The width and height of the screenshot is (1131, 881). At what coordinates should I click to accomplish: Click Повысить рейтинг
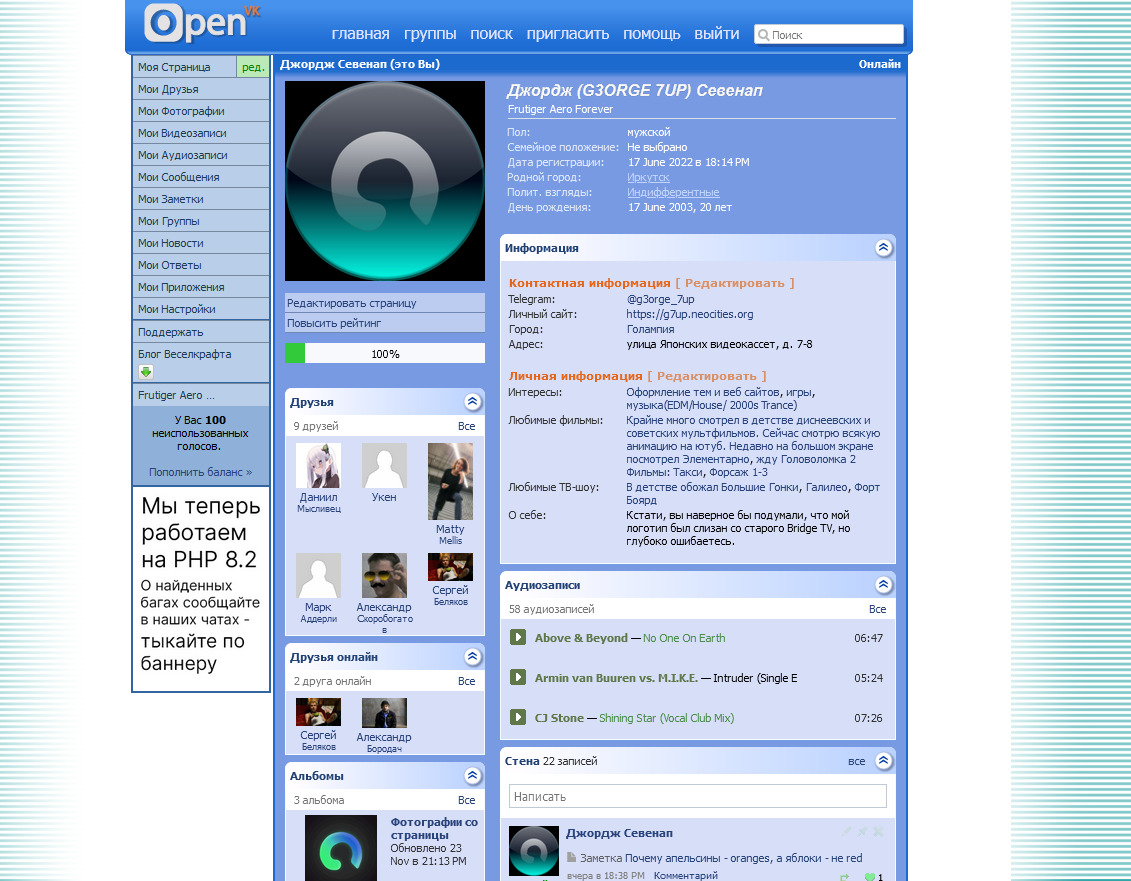pos(384,323)
